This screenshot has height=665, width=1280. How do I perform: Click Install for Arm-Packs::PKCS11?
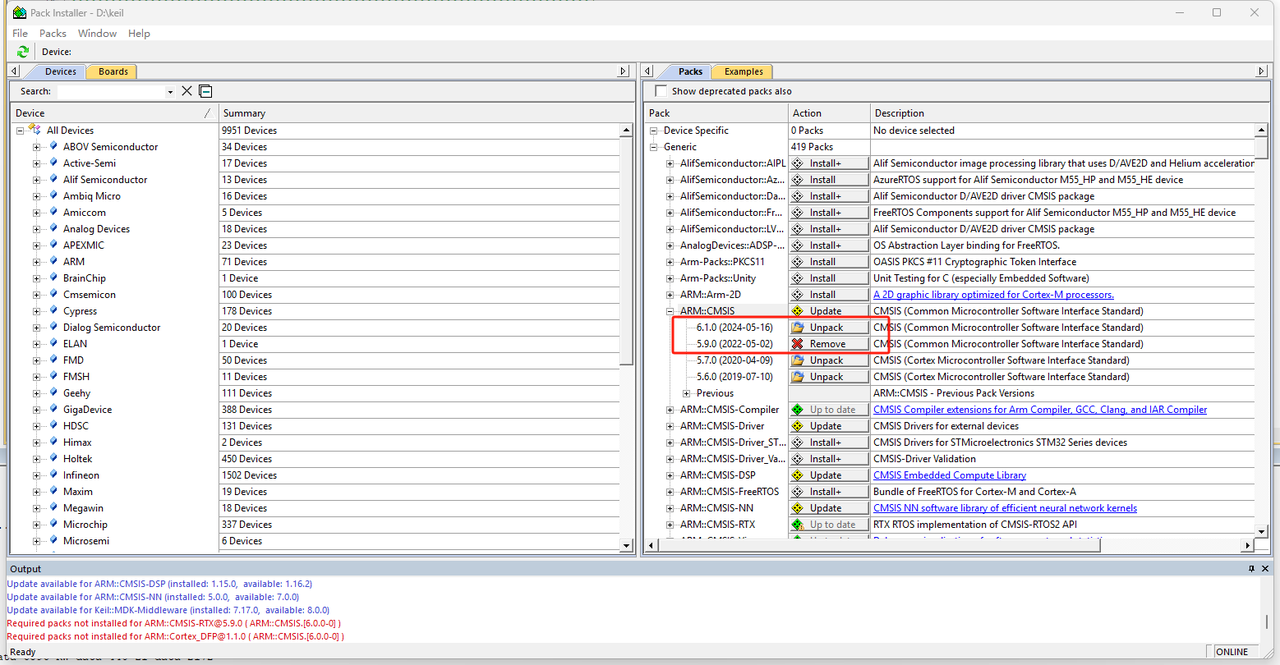829,262
